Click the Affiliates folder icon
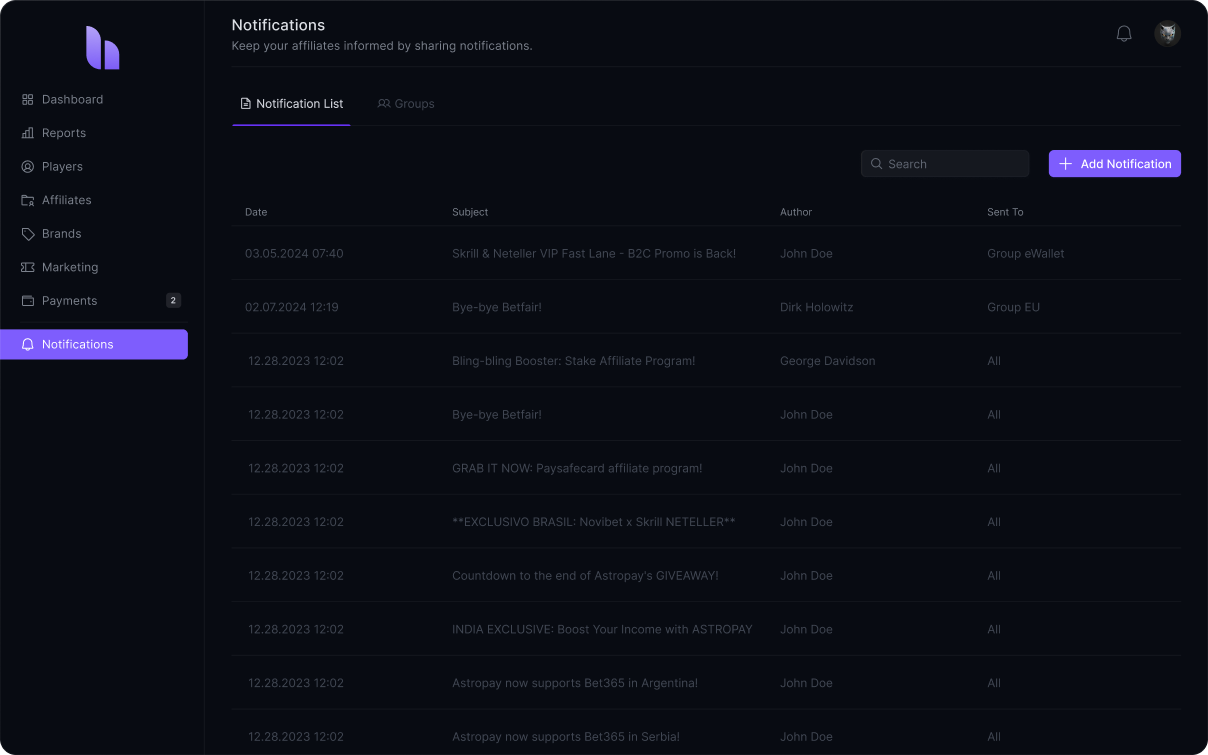 point(28,200)
